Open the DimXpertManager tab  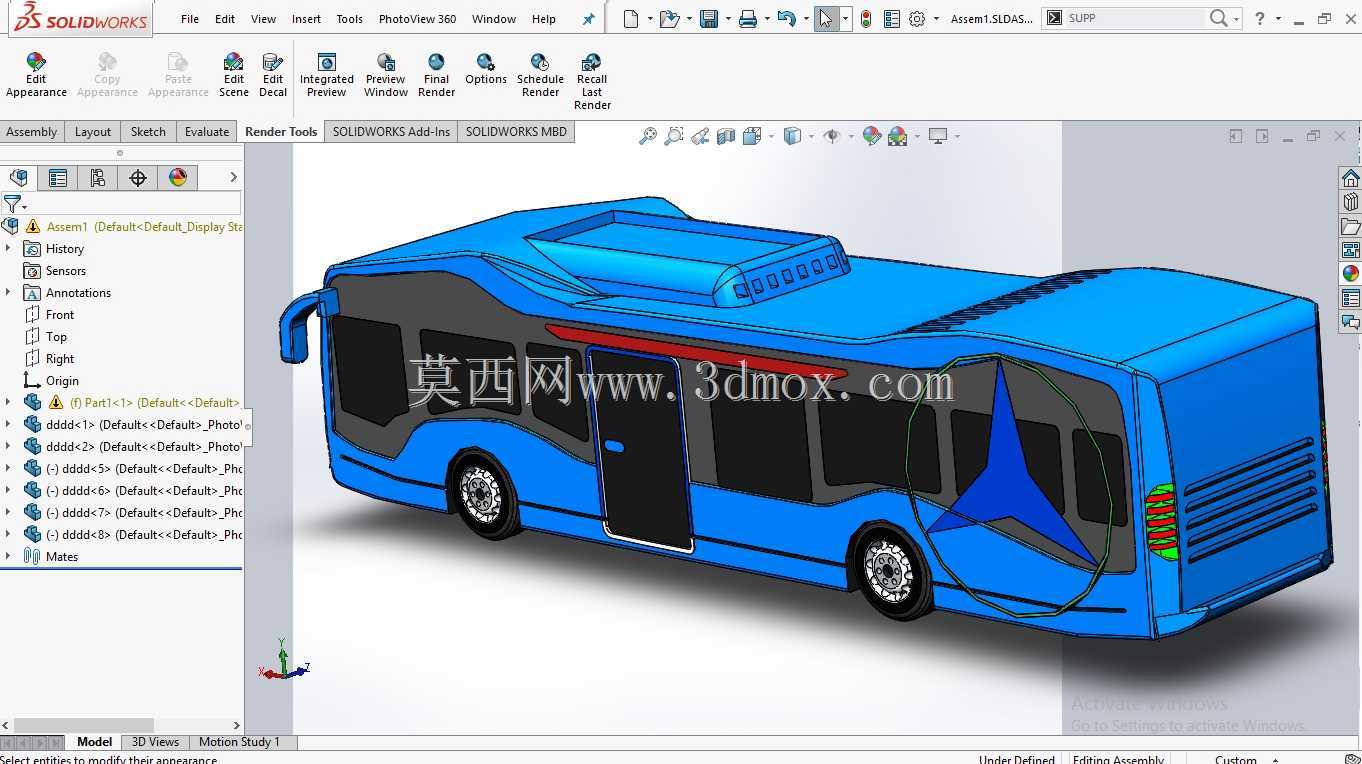[138, 178]
